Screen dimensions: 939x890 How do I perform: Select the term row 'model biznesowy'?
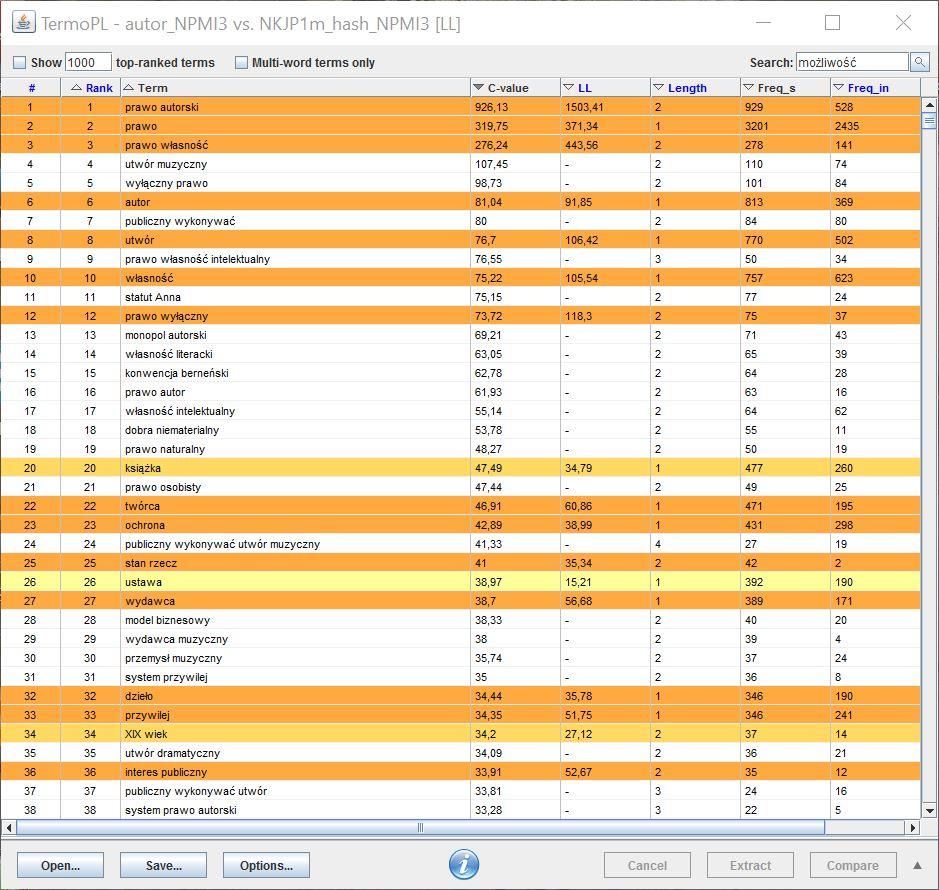pos(461,620)
